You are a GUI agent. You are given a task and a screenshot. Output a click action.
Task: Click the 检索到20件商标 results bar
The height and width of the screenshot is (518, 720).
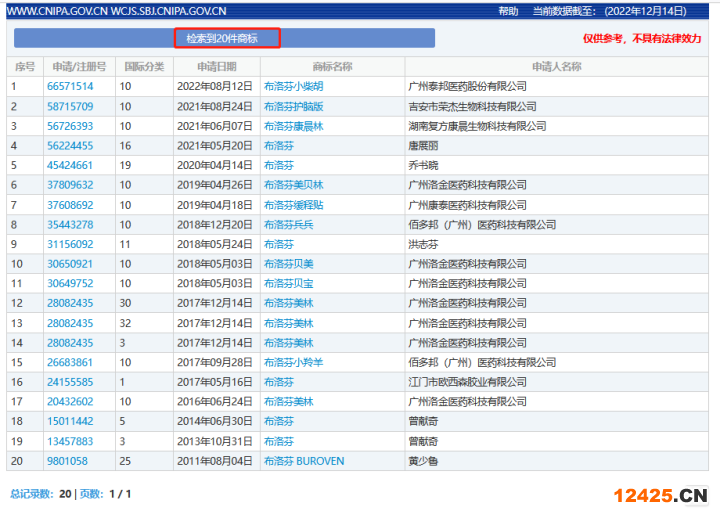[226, 39]
